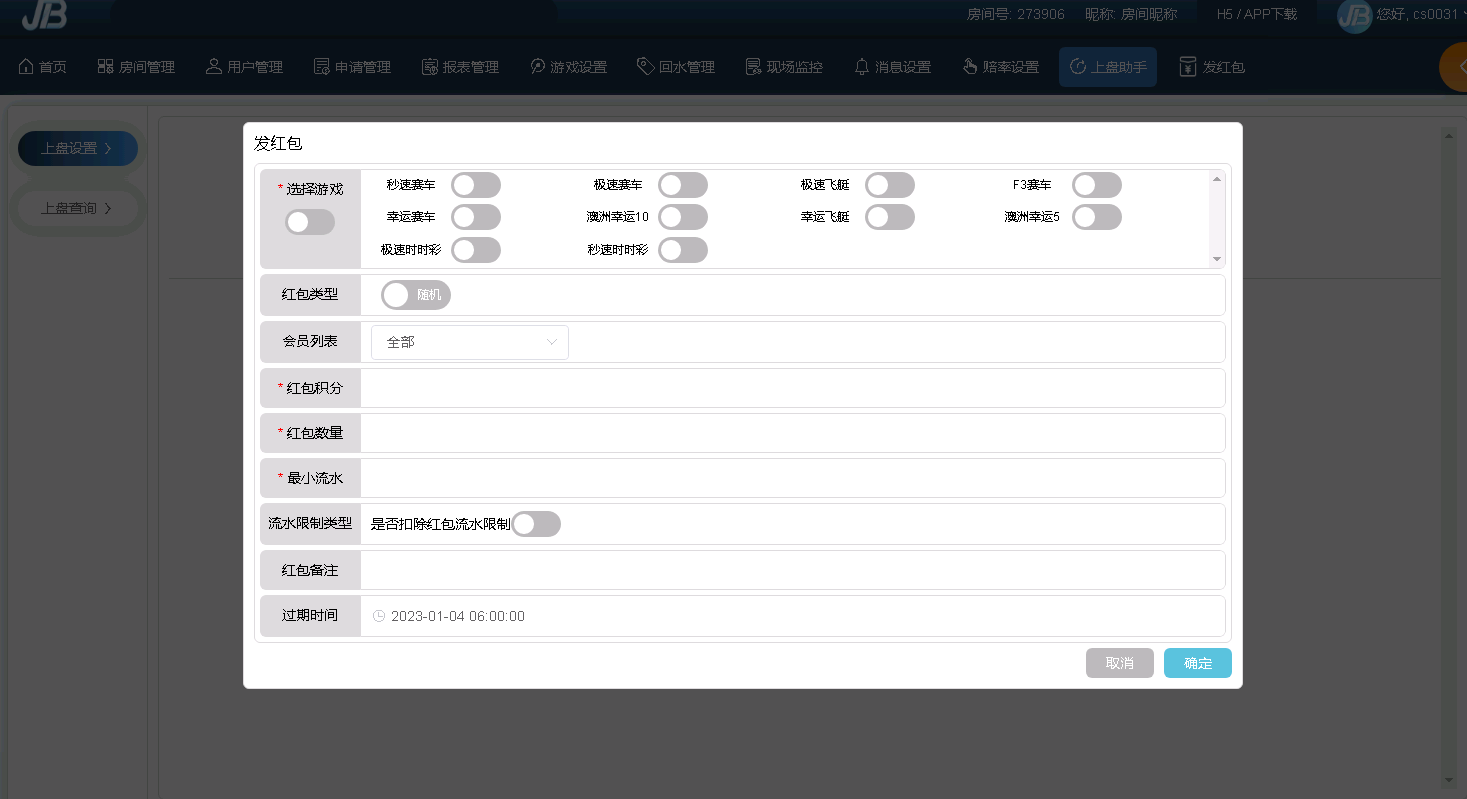The height and width of the screenshot is (799, 1467).
Task: Click the clock icon in 过期时间 field
Action: [379, 616]
